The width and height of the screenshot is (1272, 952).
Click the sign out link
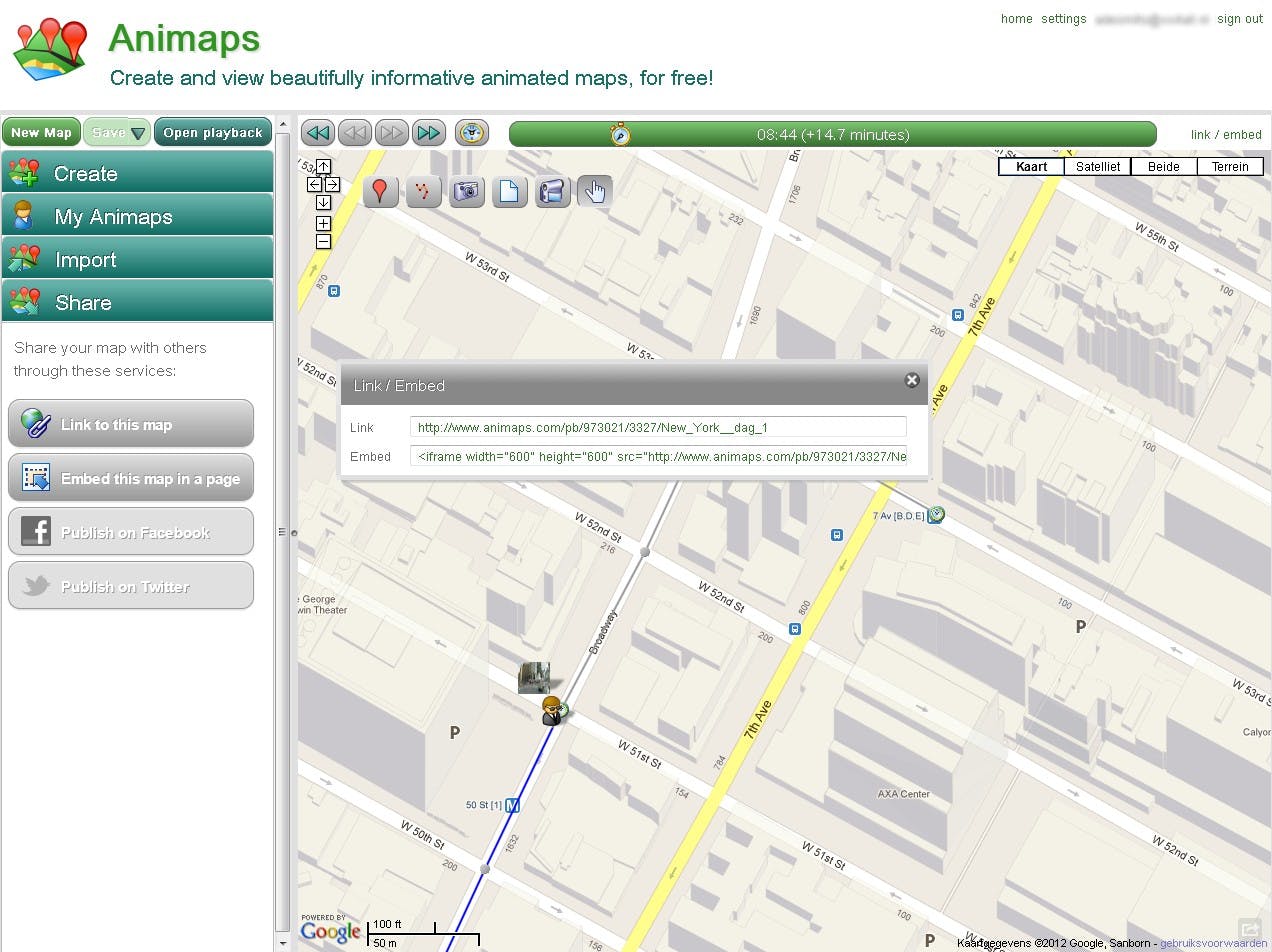[x=1240, y=19]
